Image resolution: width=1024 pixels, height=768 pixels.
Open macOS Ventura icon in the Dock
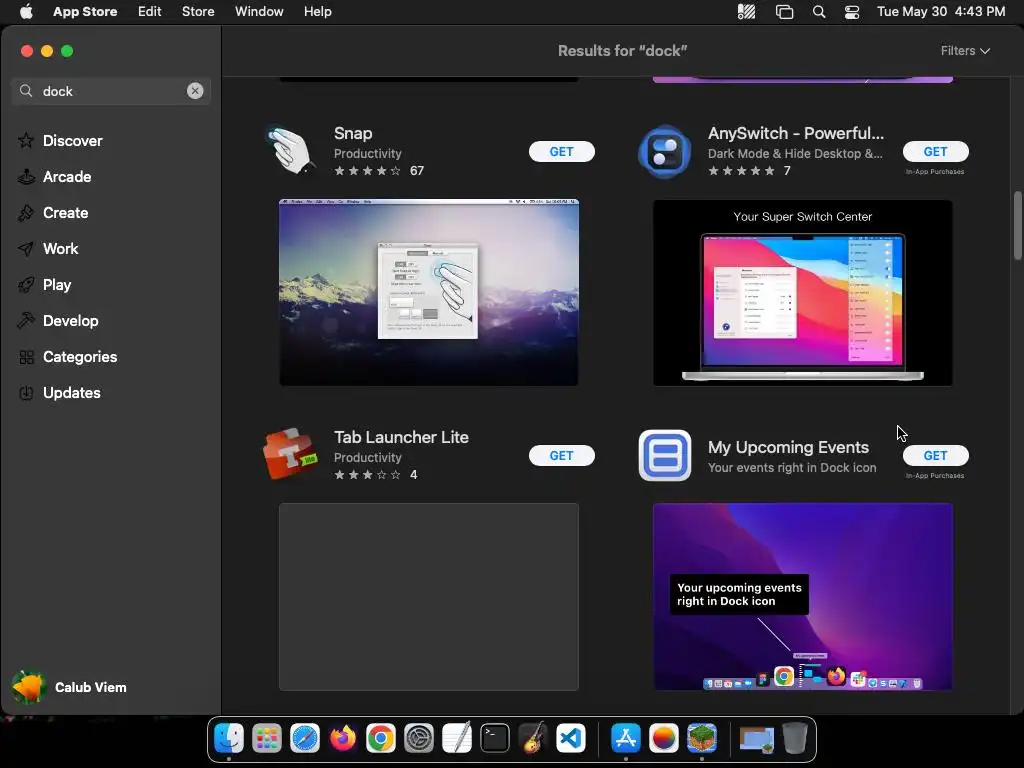[x=664, y=739]
